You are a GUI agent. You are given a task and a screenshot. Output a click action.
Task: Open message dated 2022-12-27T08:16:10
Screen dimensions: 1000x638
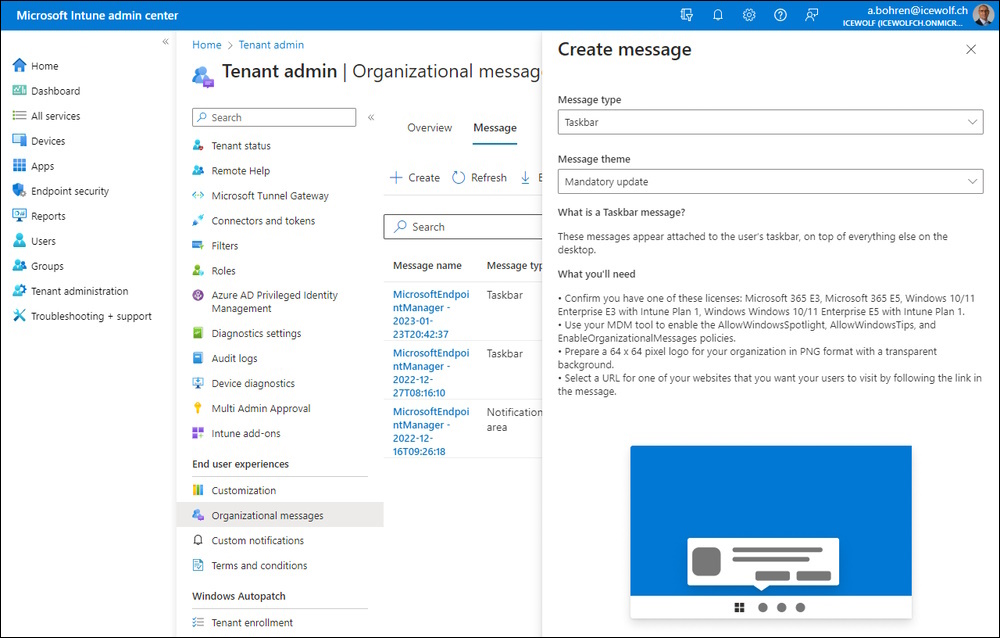[431, 373]
